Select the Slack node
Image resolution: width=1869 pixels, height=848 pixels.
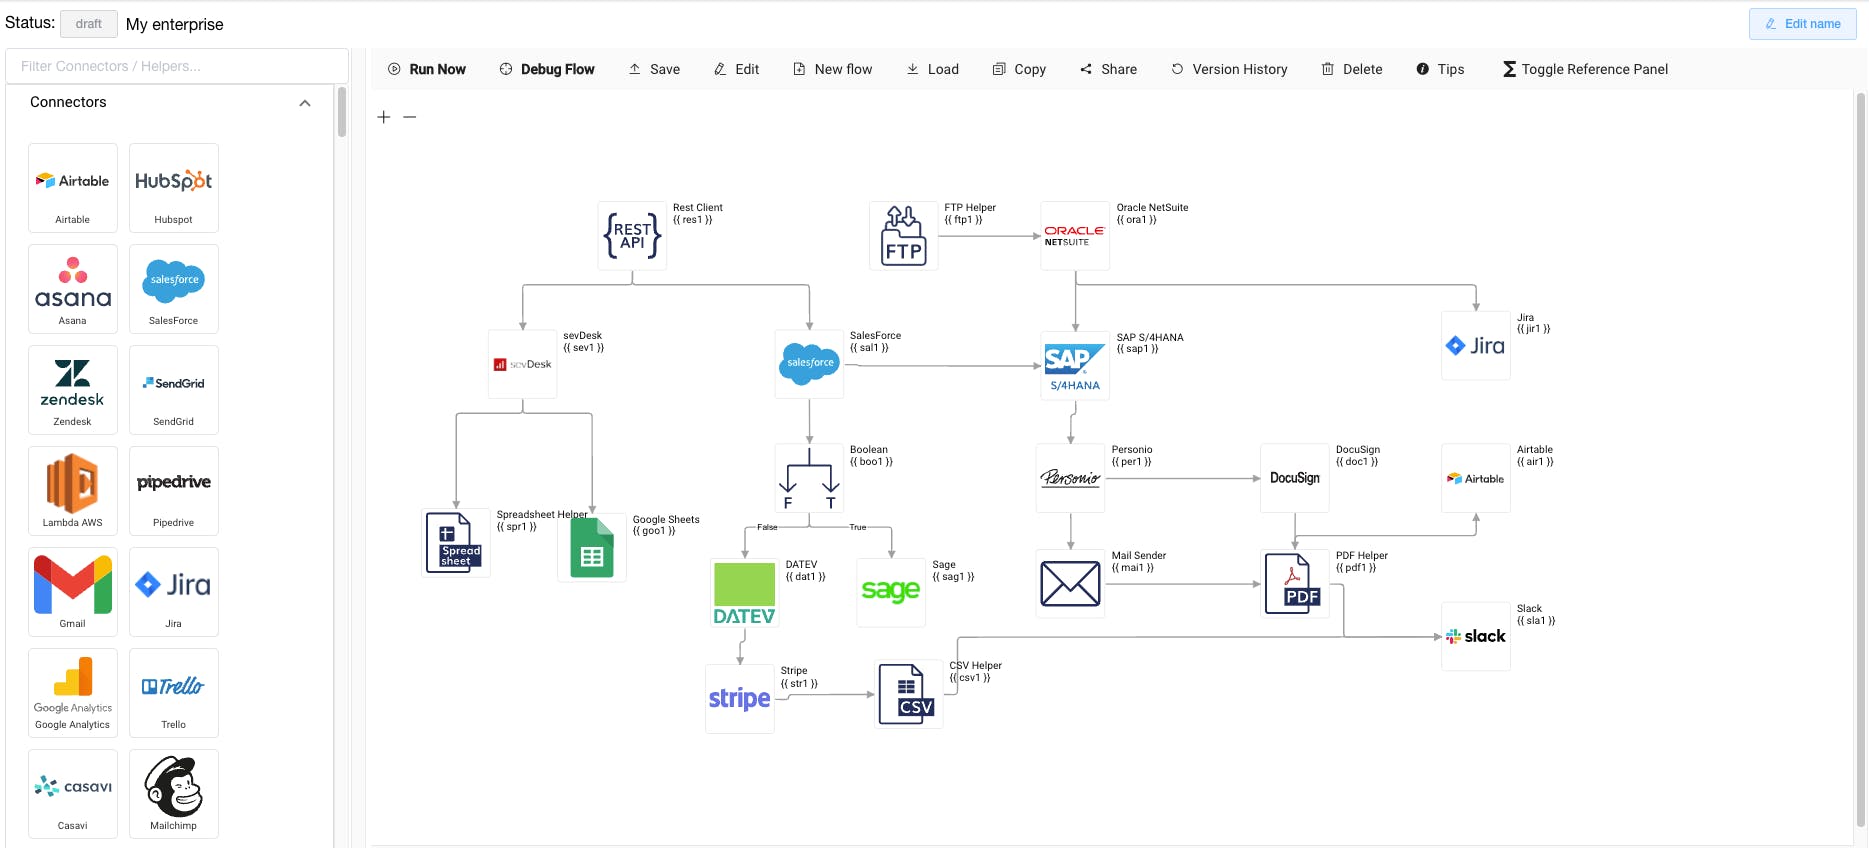1476,637
